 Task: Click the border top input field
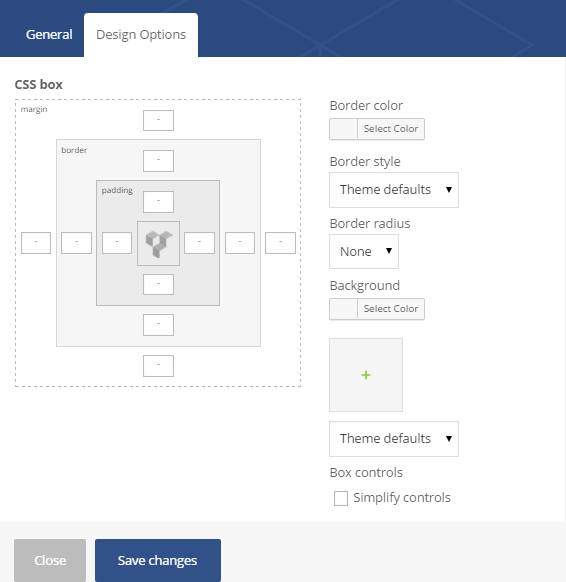coord(158,161)
